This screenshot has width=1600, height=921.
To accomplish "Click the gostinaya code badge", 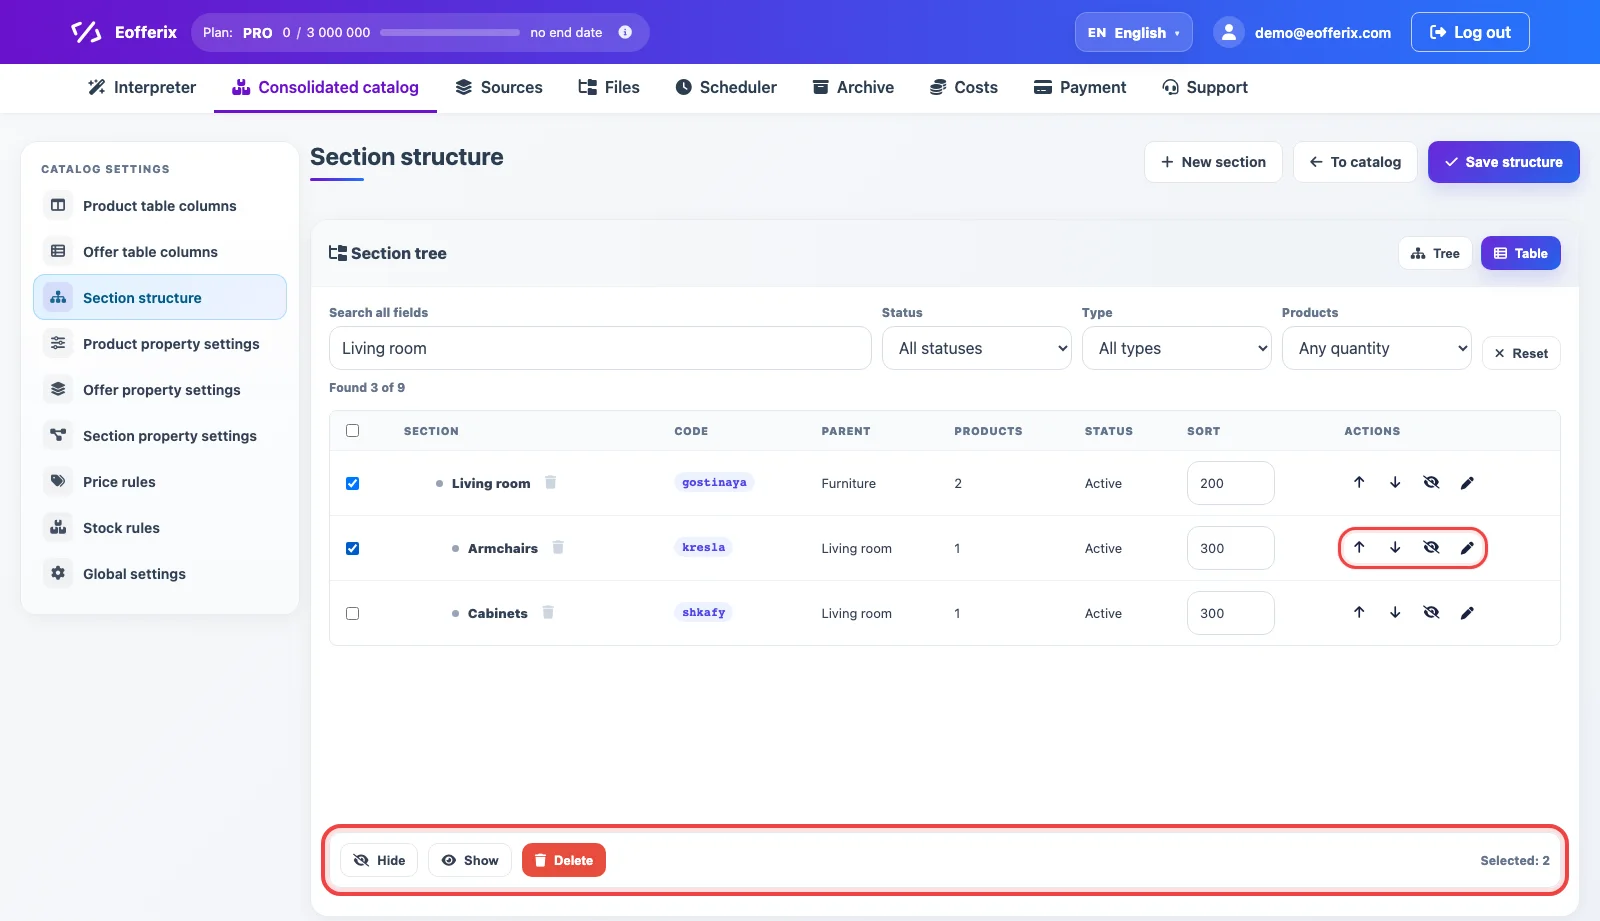I will [714, 482].
